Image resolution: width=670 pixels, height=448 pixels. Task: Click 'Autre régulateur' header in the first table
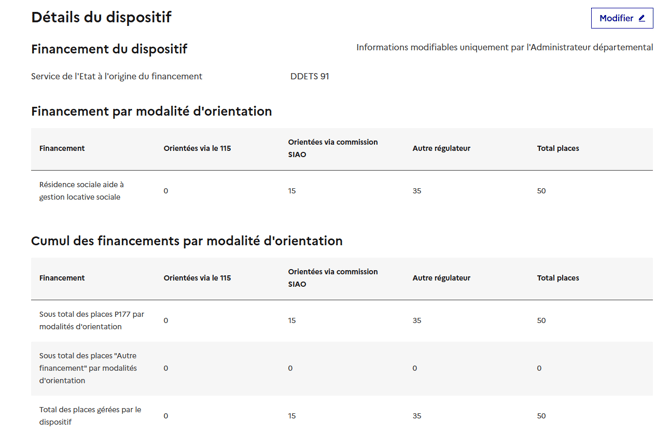(441, 148)
